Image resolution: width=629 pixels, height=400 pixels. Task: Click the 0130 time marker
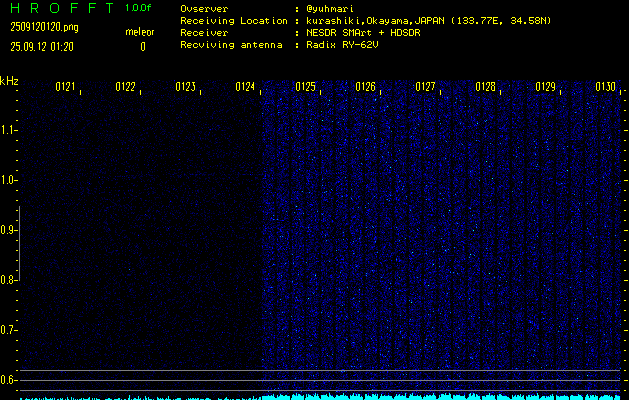pos(606,87)
